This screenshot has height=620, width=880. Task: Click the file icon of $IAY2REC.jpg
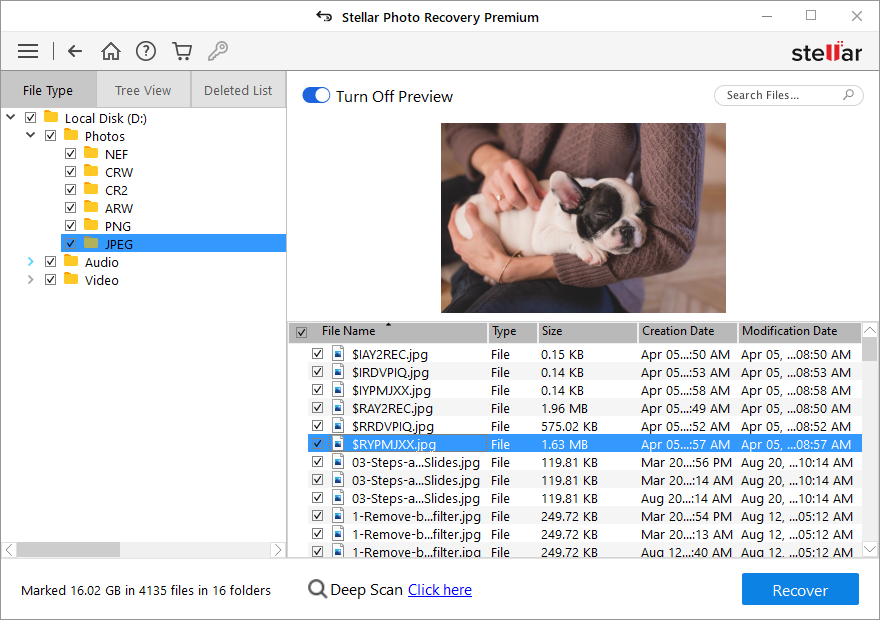click(338, 353)
